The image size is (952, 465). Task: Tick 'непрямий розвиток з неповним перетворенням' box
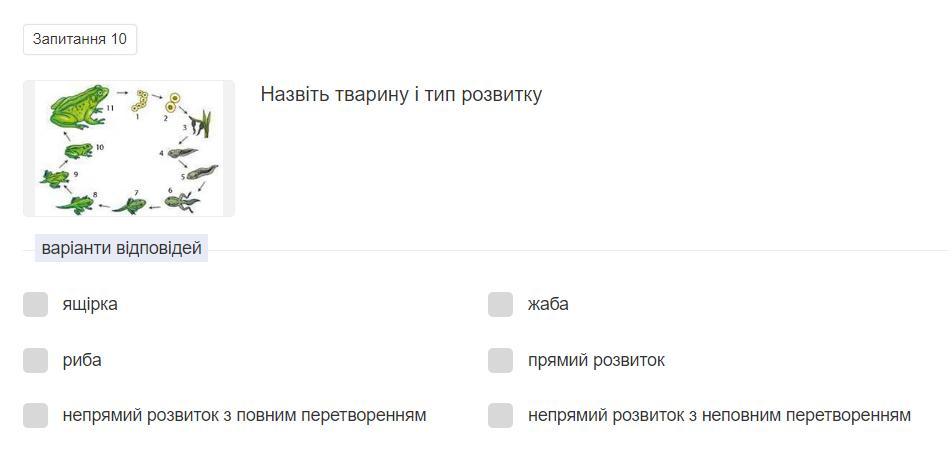[x=500, y=415]
